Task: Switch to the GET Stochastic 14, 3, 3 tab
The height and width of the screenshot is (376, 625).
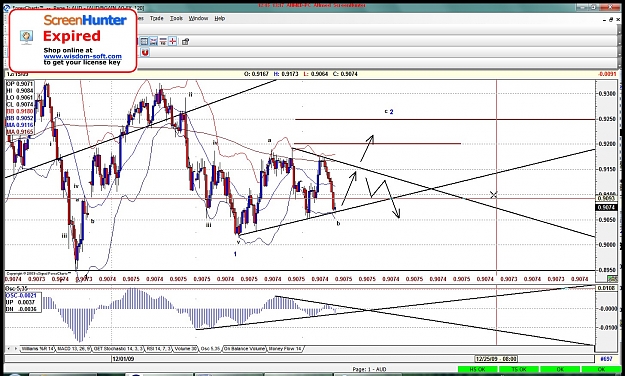Action: (x=118, y=348)
